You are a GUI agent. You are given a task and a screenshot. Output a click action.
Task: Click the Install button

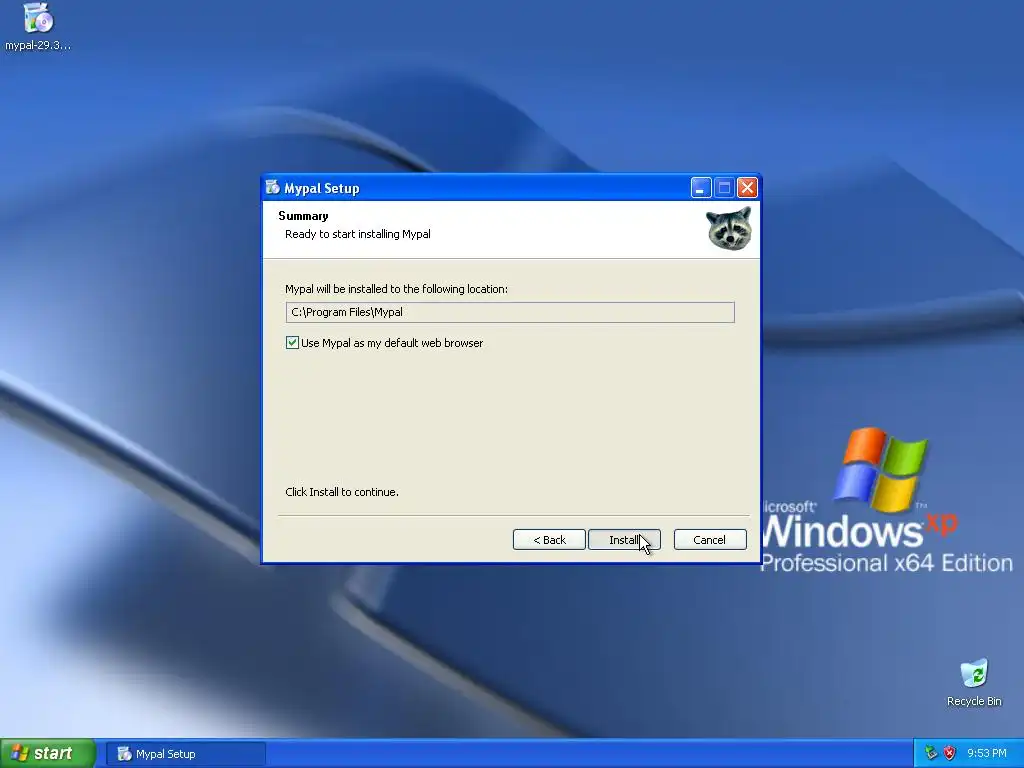[x=624, y=540]
